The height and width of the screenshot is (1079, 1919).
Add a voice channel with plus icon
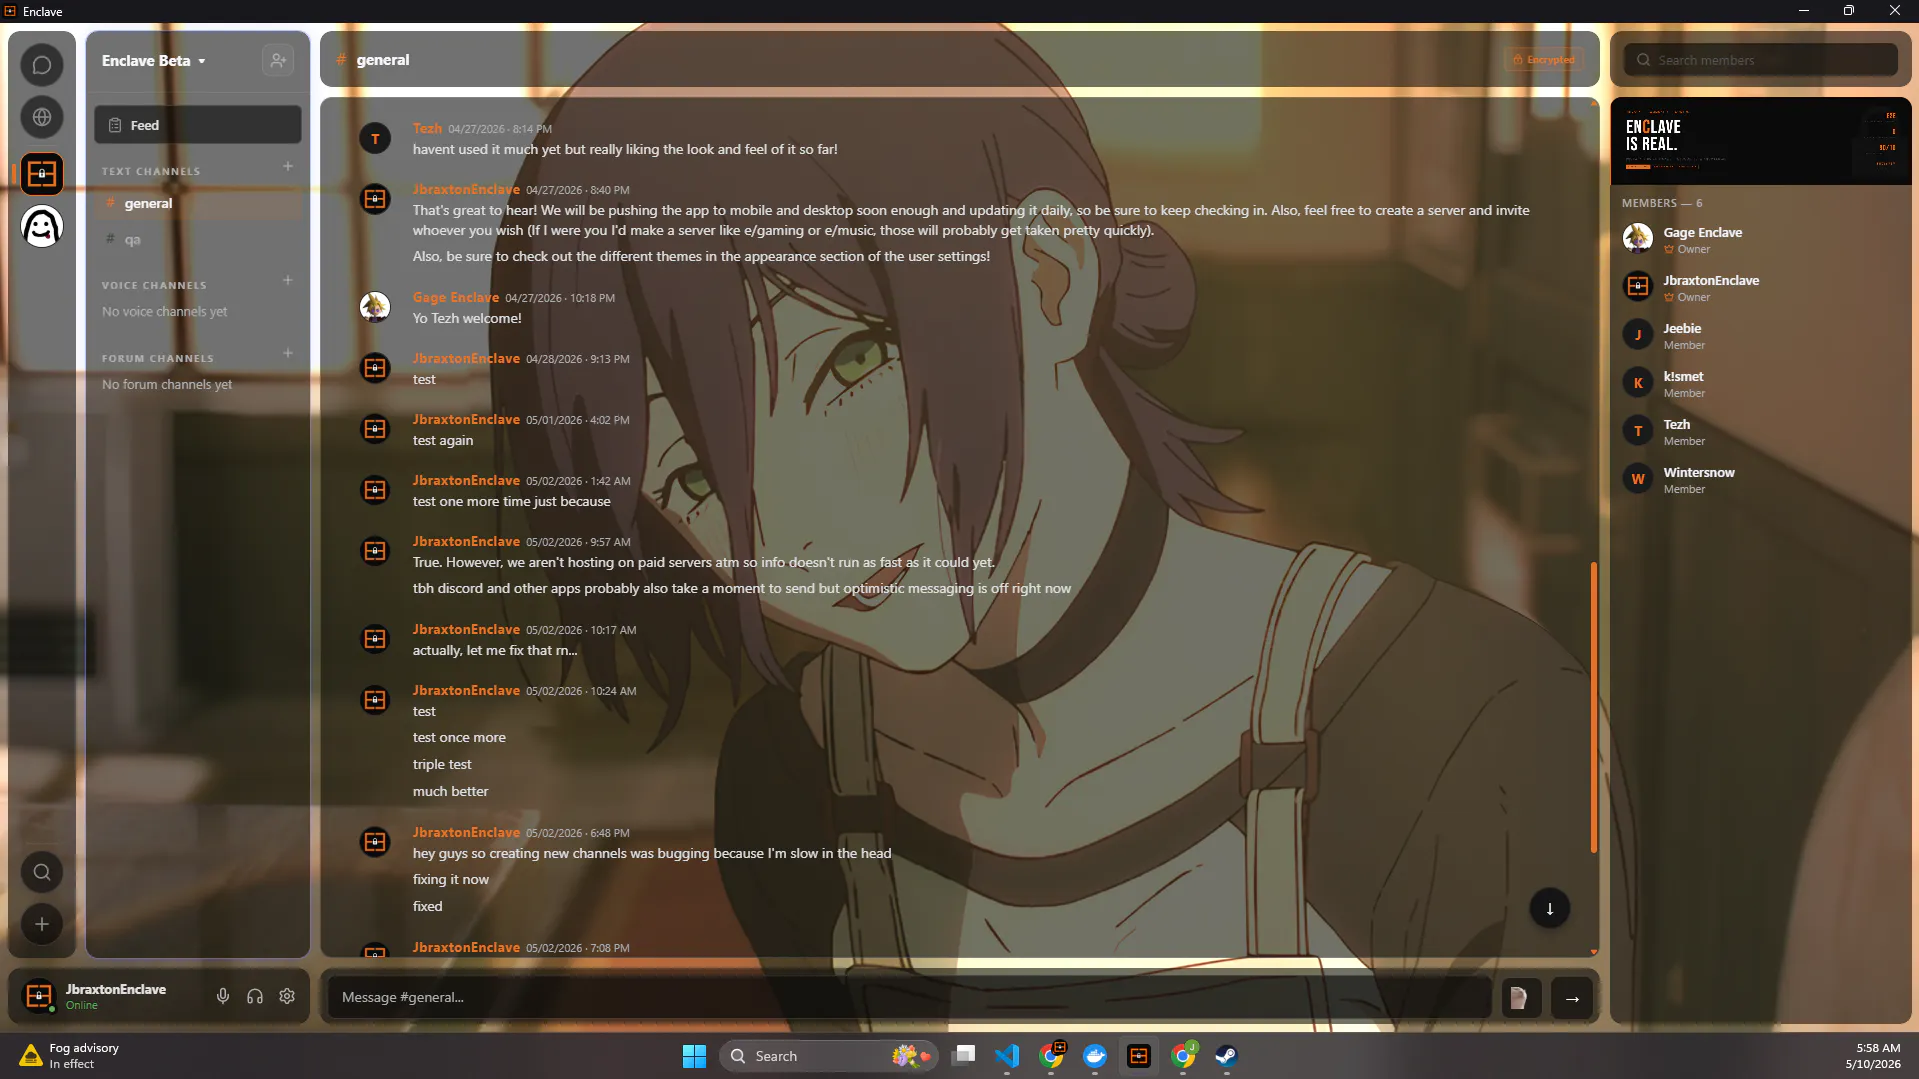[288, 281]
